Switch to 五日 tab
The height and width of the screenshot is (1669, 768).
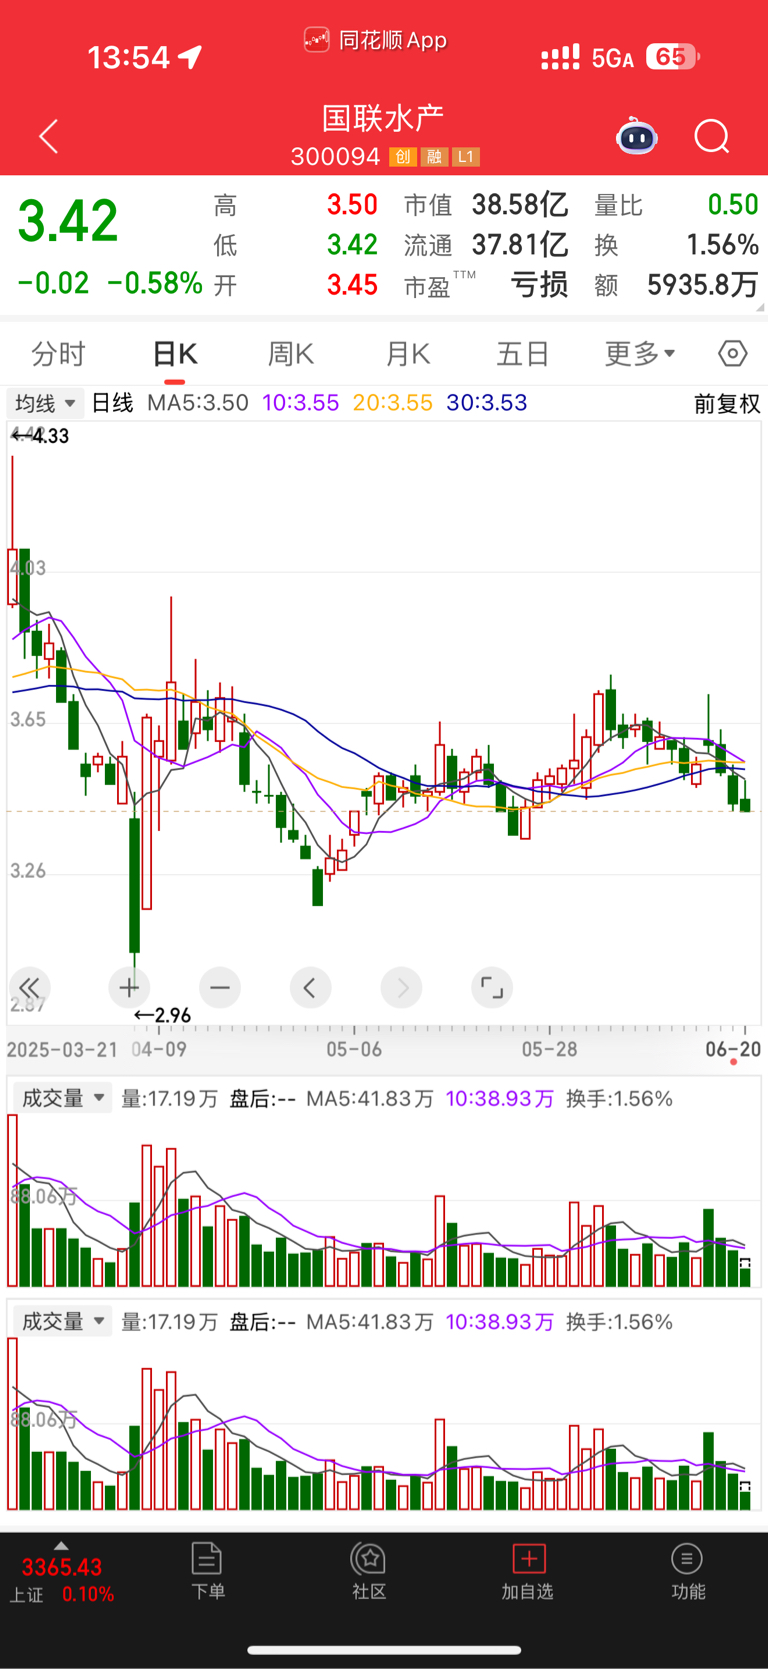[x=523, y=353]
